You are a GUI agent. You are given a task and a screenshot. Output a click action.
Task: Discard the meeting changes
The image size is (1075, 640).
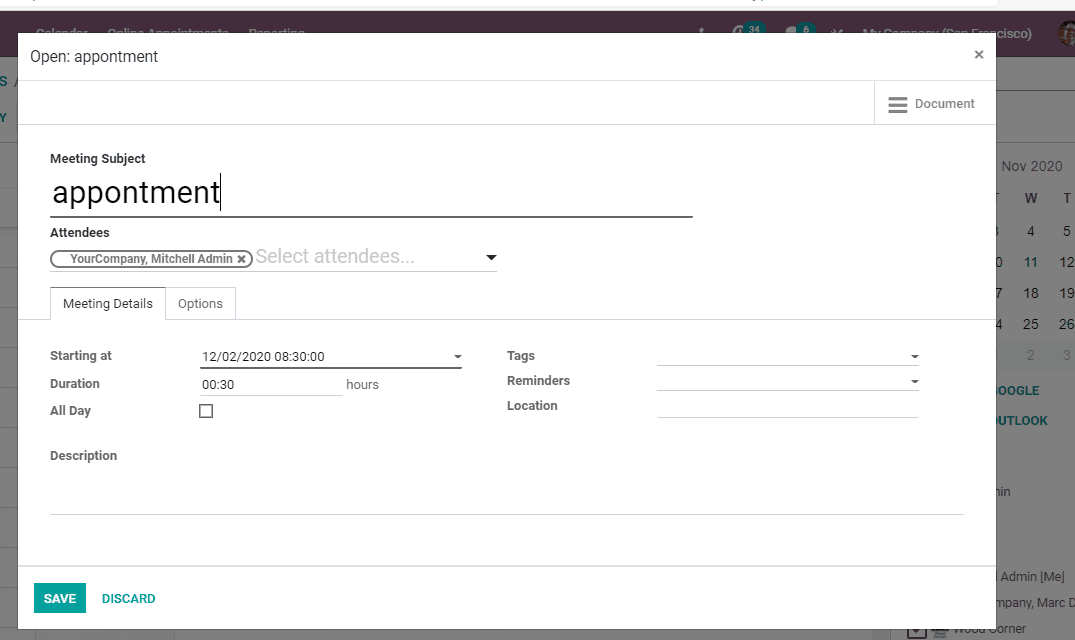click(128, 599)
